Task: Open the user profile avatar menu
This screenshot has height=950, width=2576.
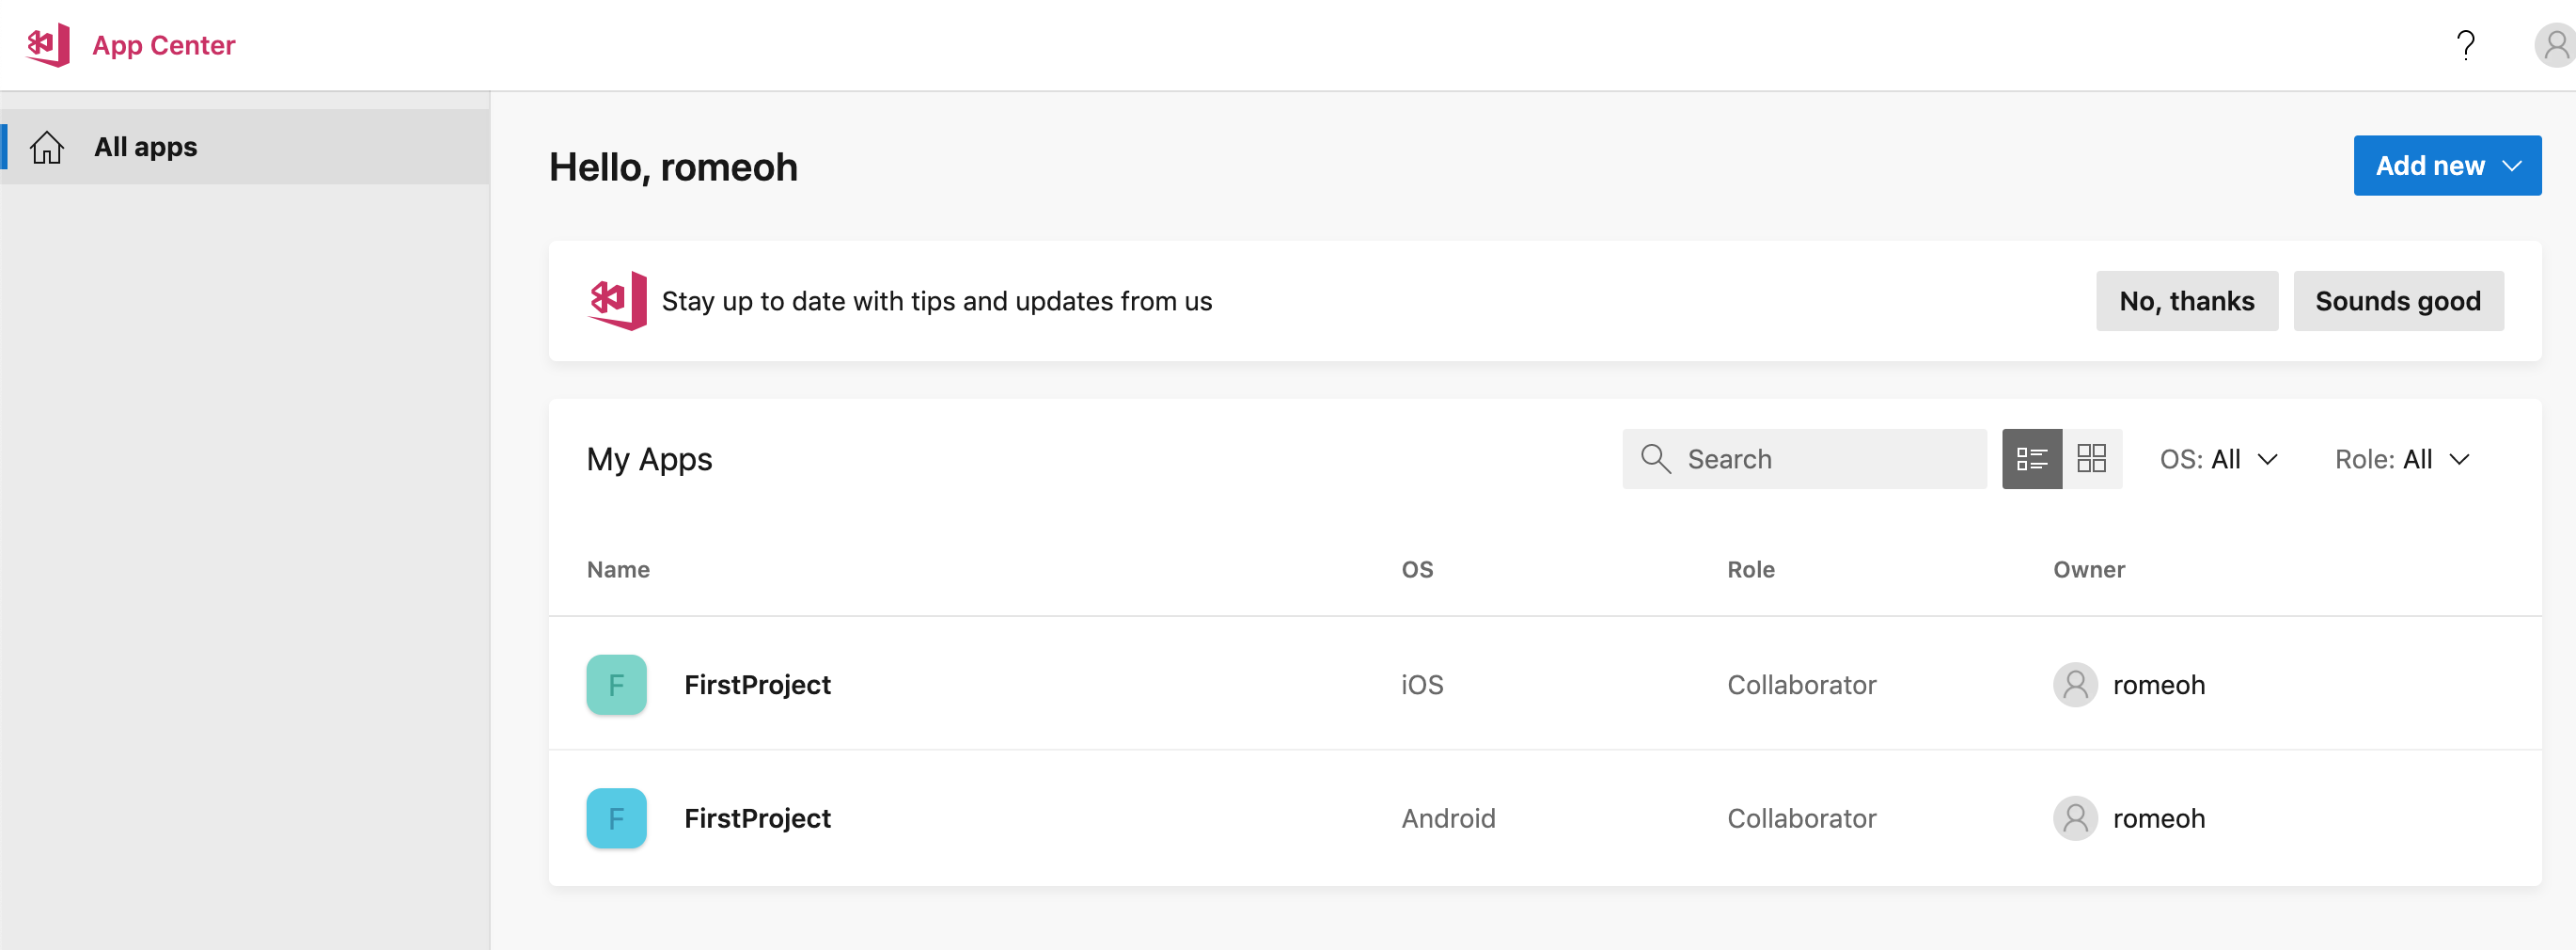Action: (x=2553, y=45)
